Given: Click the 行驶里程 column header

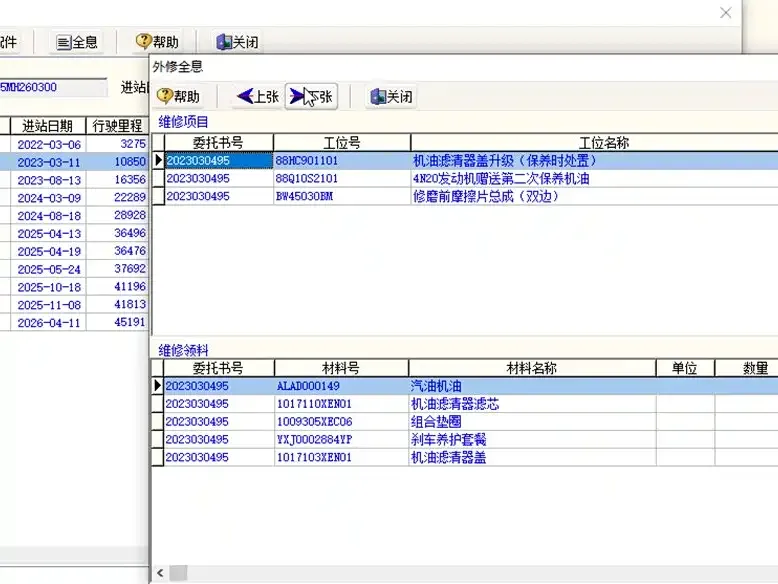Looking at the screenshot, I should [117, 126].
